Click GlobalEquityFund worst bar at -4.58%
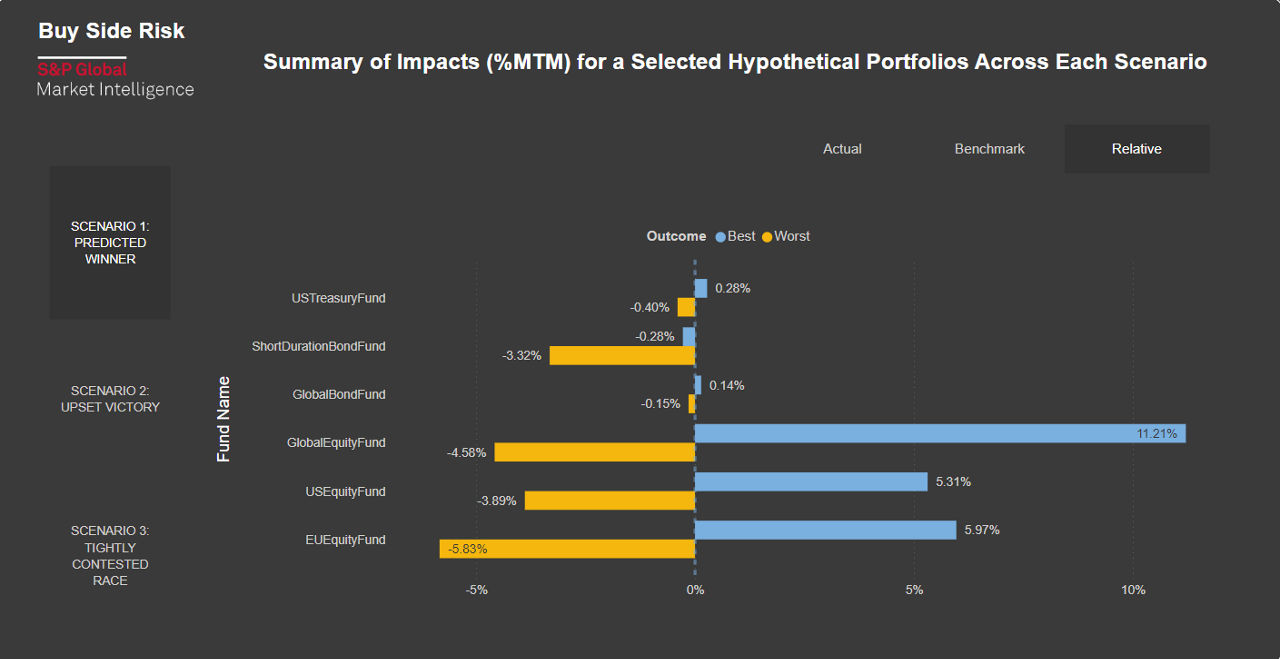1280x659 pixels. [x=595, y=452]
